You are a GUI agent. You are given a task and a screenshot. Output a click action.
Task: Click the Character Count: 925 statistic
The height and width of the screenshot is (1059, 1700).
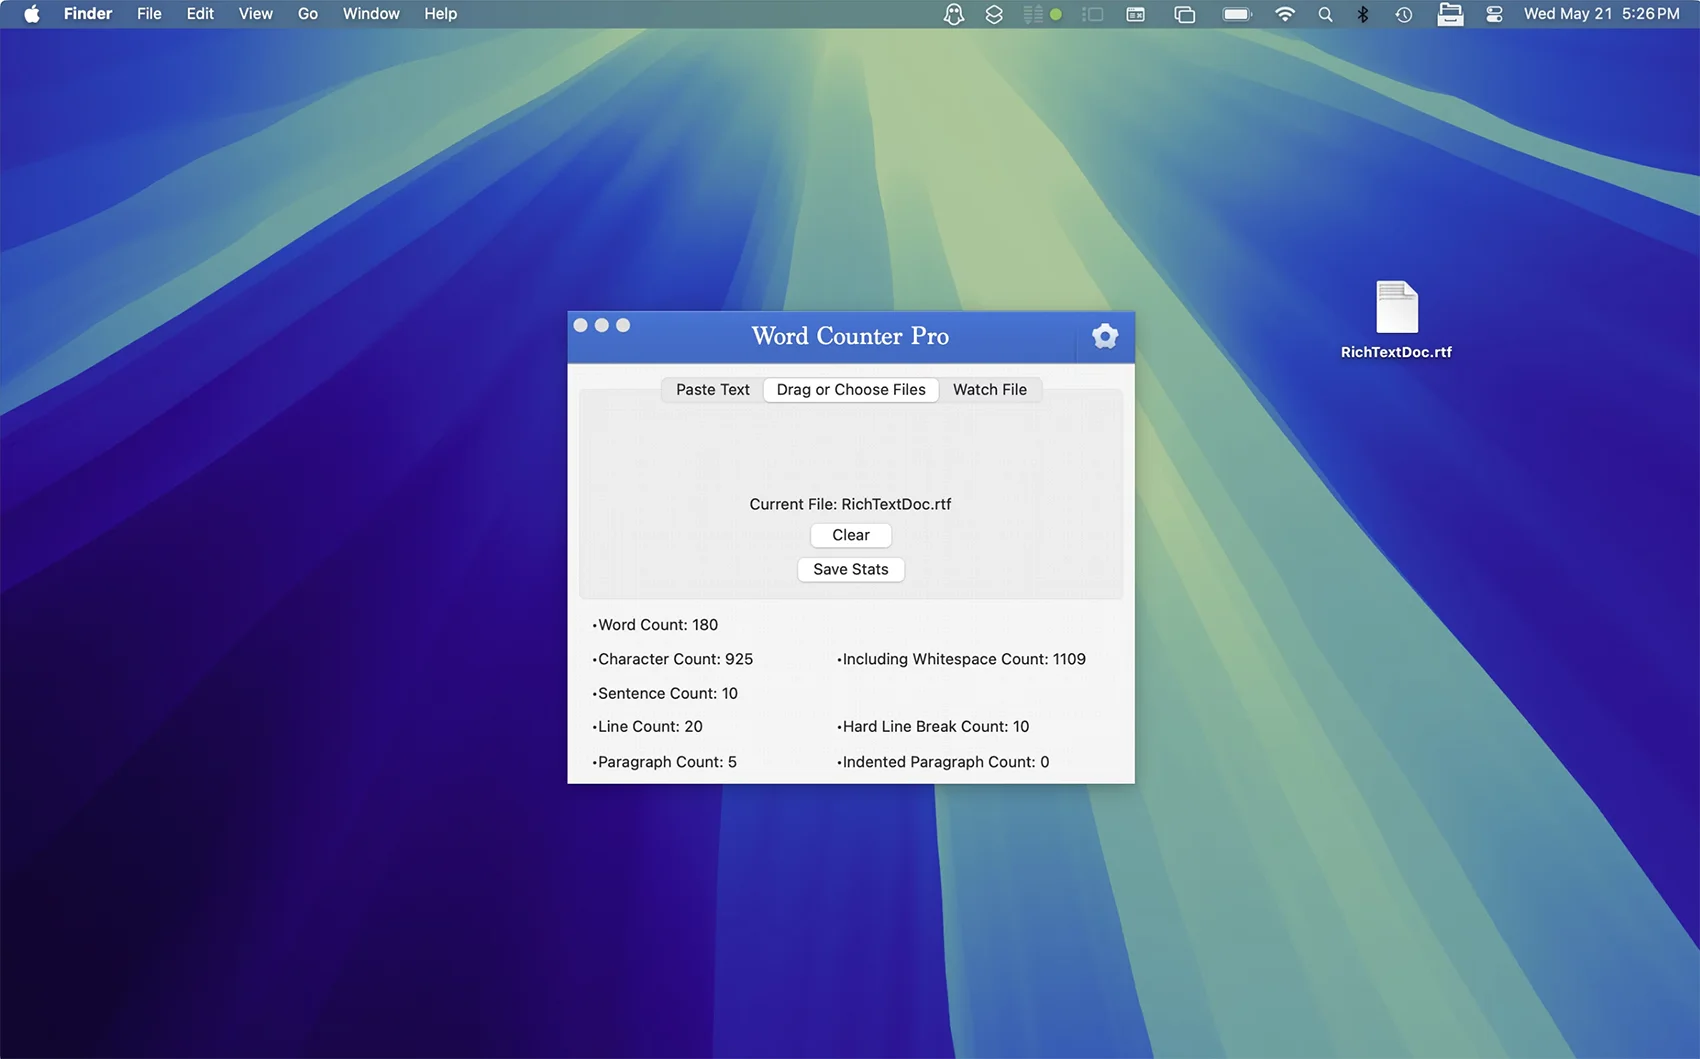pos(673,659)
